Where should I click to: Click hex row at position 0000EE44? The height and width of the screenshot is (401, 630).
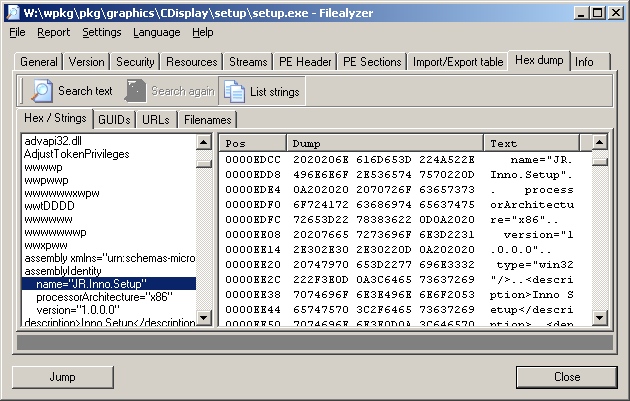coord(405,309)
